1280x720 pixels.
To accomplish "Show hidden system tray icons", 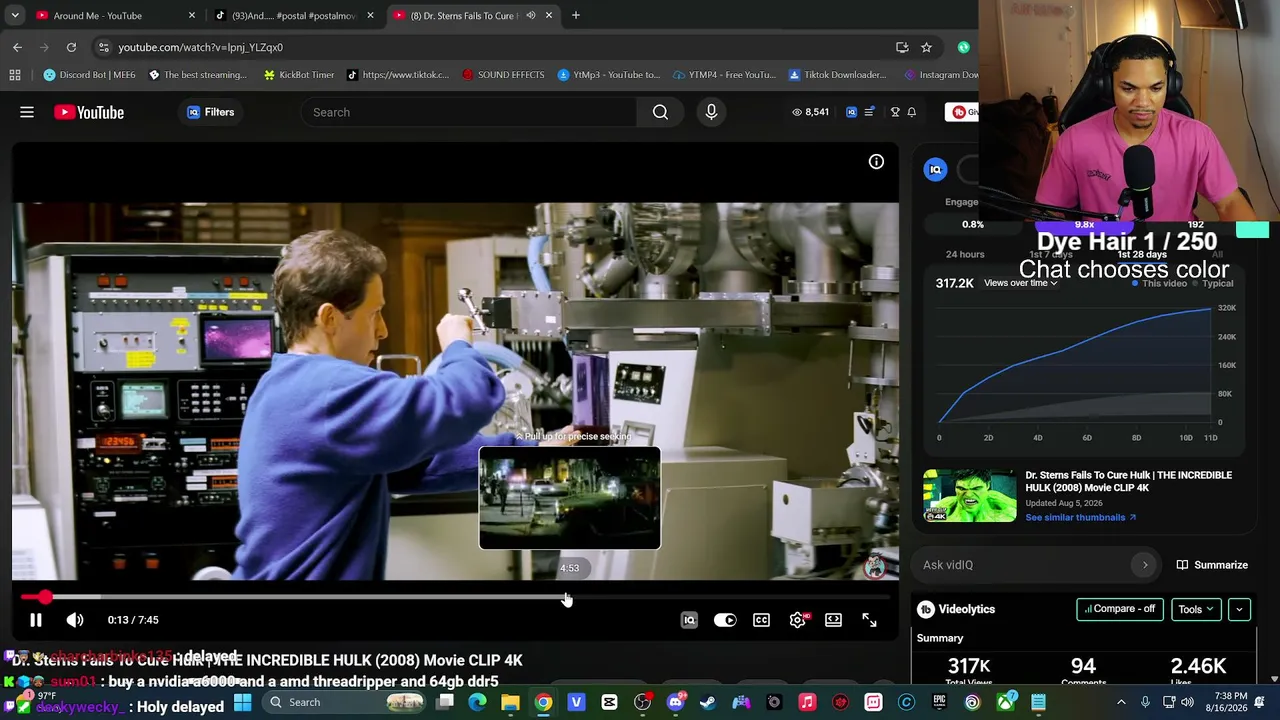I will click(x=1121, y=702).
